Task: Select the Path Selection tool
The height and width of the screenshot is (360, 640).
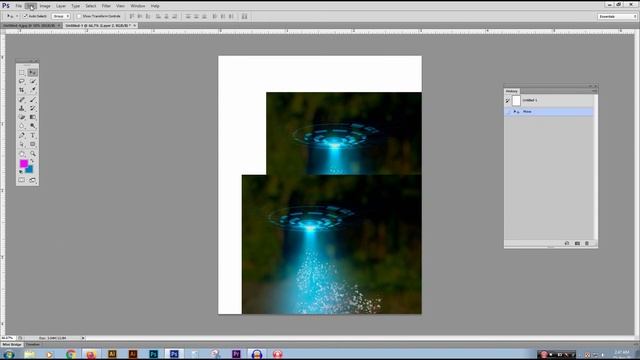Action: click(x=22, y=144)
